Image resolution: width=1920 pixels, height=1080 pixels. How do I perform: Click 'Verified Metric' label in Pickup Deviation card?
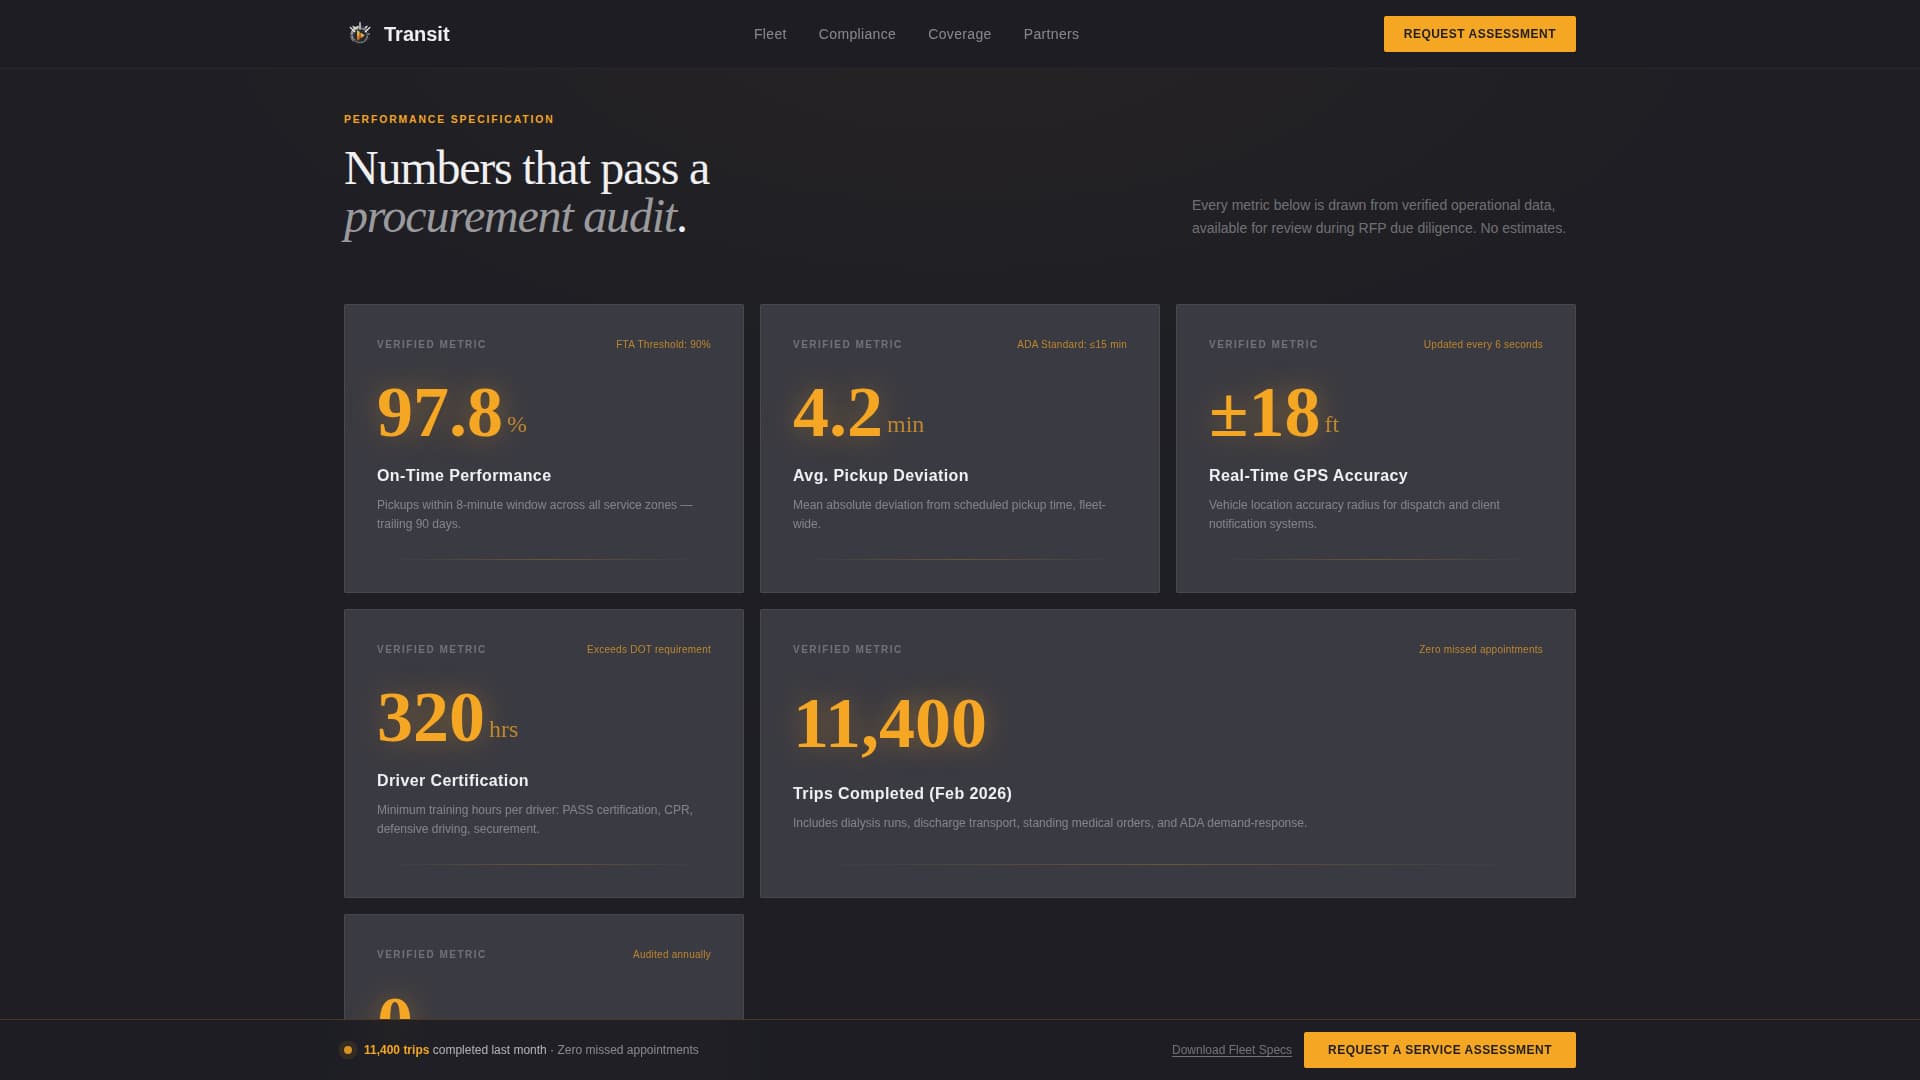point(847,344)
